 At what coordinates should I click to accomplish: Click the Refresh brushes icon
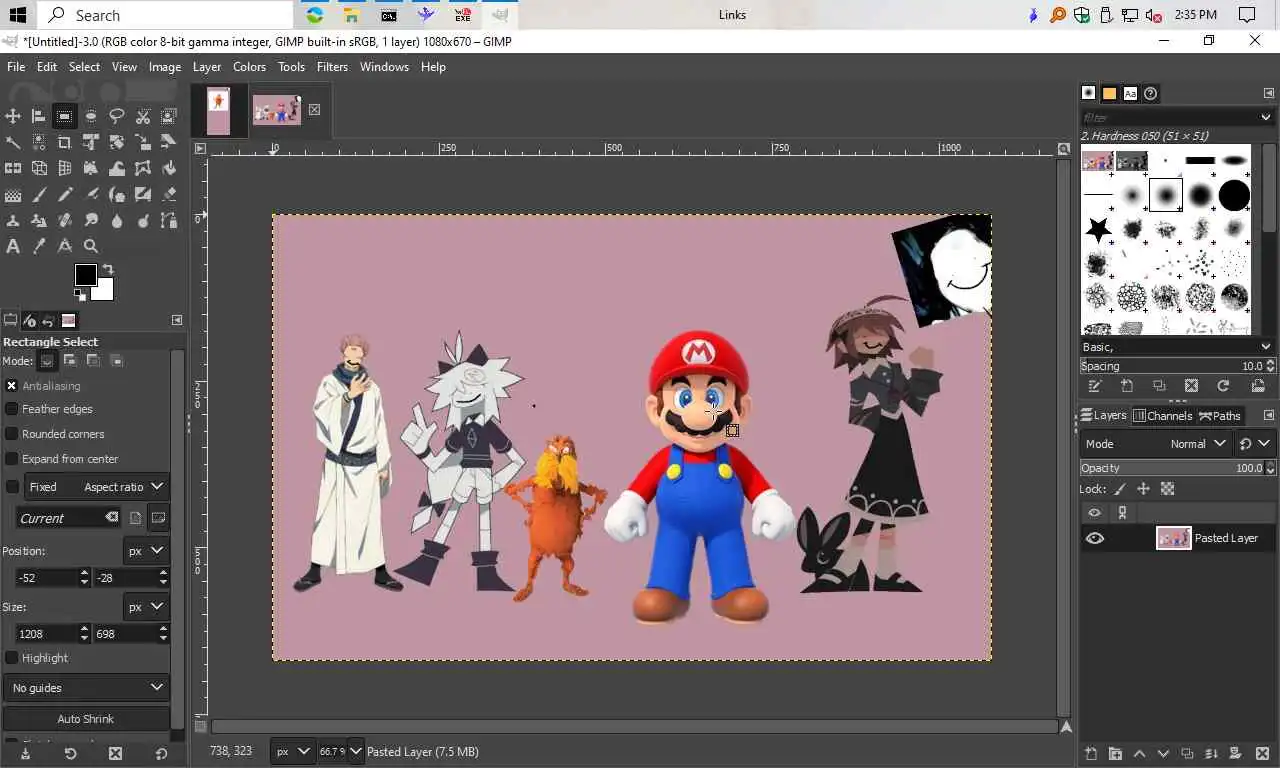coord(1223,386)
